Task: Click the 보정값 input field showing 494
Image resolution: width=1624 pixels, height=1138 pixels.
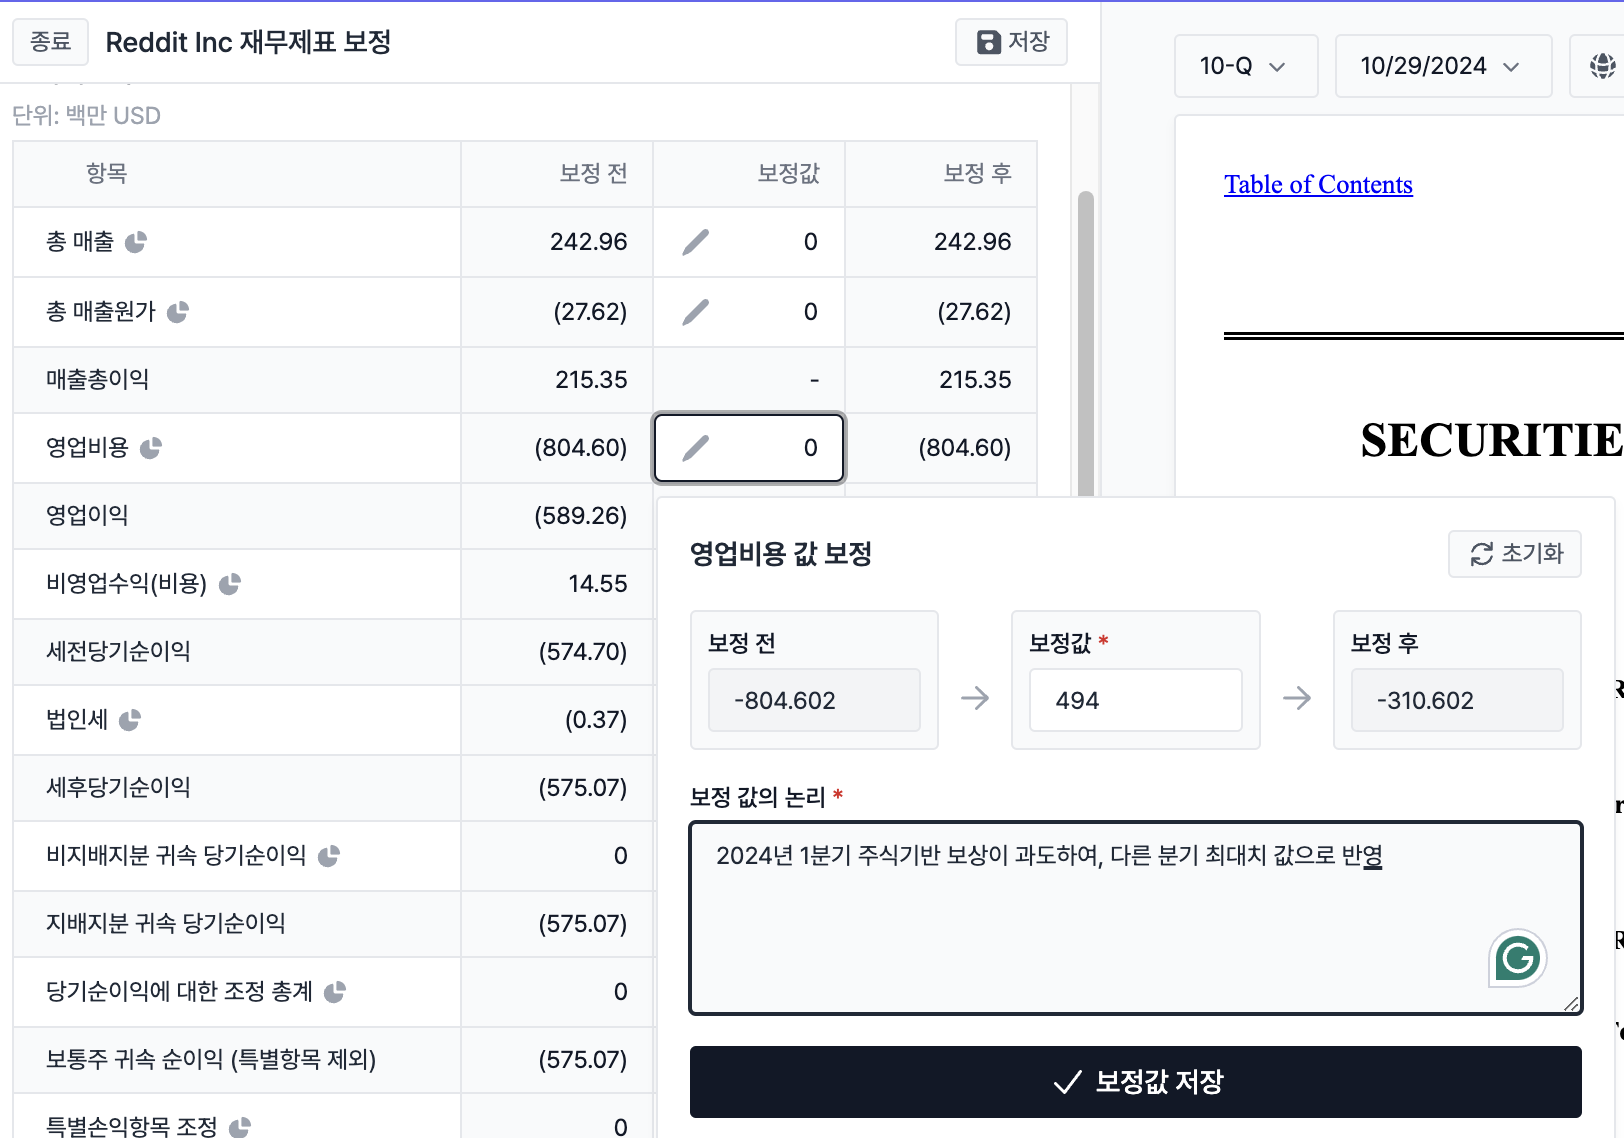Action: (x=1135, y=700)
